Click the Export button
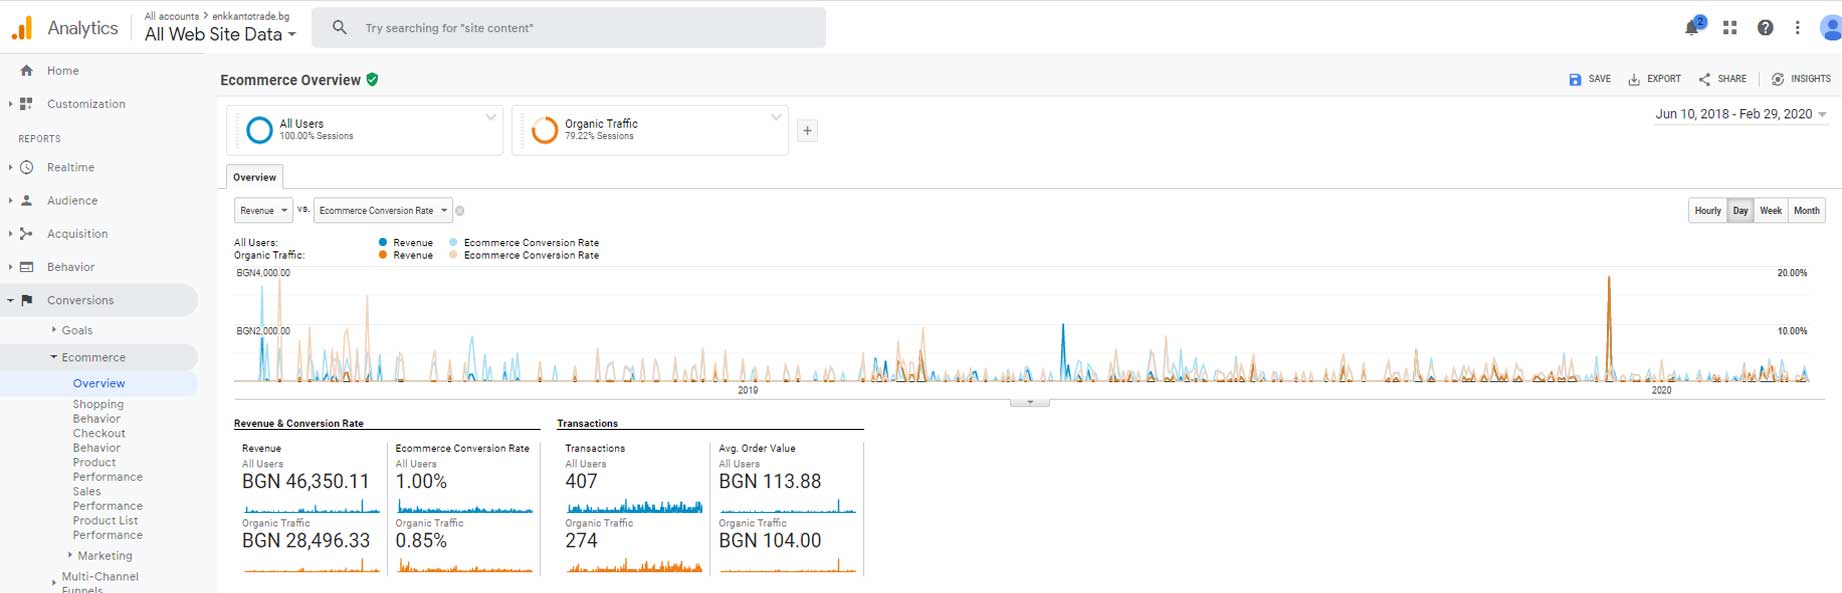This screenshot has width=1842, height=593. [x=1654, y=79]
